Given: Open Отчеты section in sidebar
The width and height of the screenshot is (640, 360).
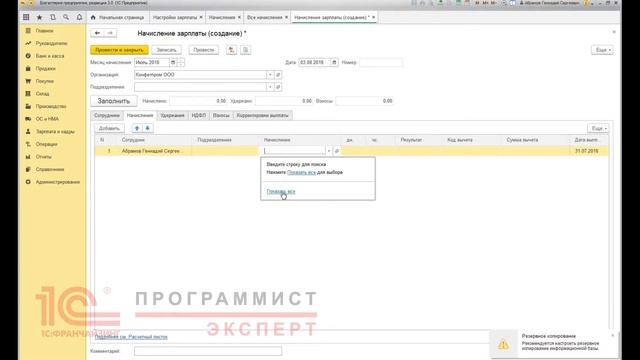Looking at the screenshot, I should (x=43, y=157).
